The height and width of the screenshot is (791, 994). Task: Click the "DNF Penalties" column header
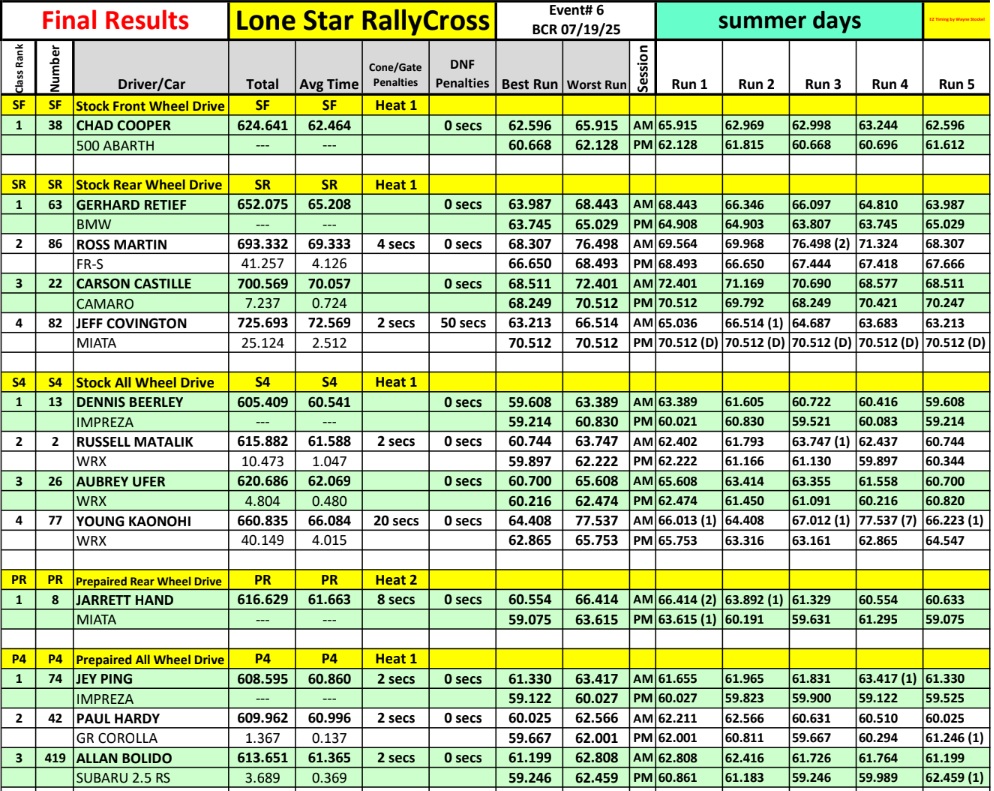(x=462, y=74)
